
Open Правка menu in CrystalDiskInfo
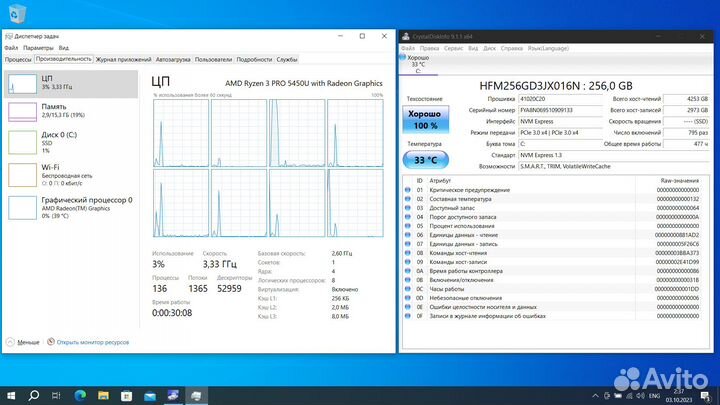coord(429,48)
